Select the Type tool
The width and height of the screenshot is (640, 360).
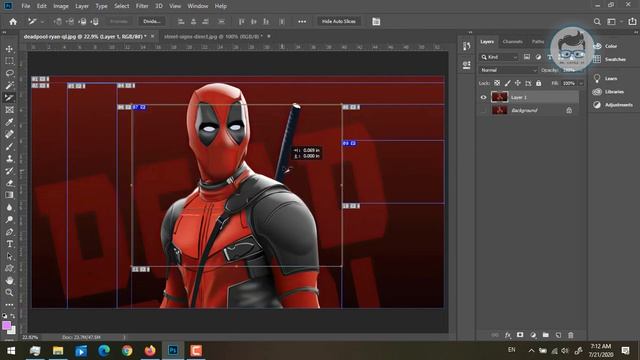tap(9, 244)
